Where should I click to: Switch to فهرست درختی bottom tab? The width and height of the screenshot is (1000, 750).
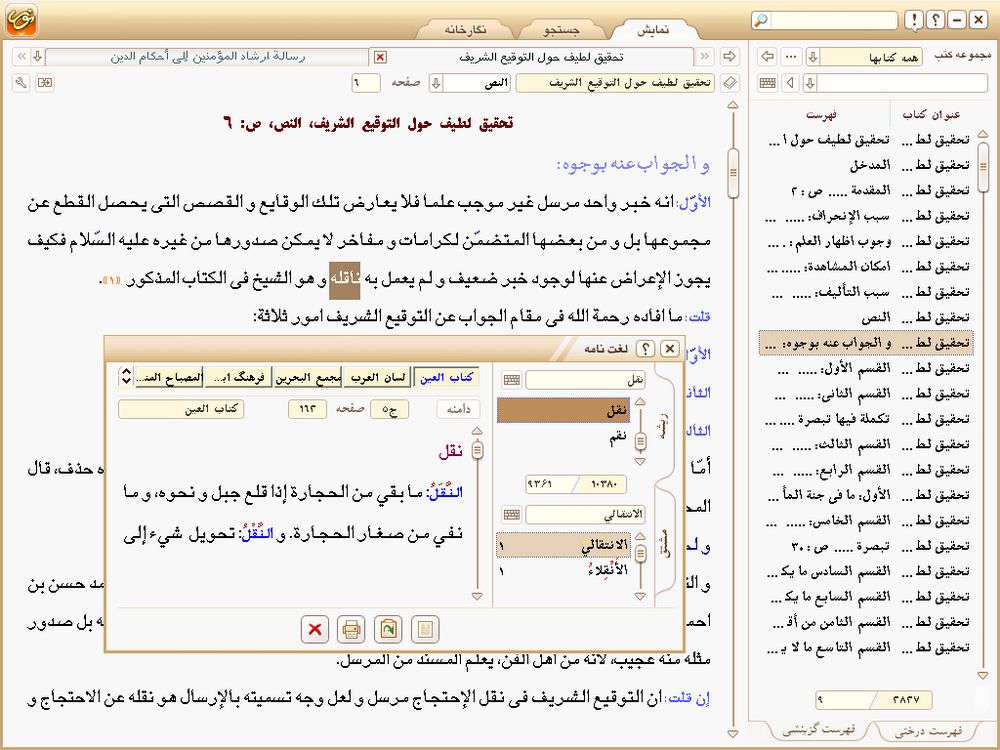(929, 732)
